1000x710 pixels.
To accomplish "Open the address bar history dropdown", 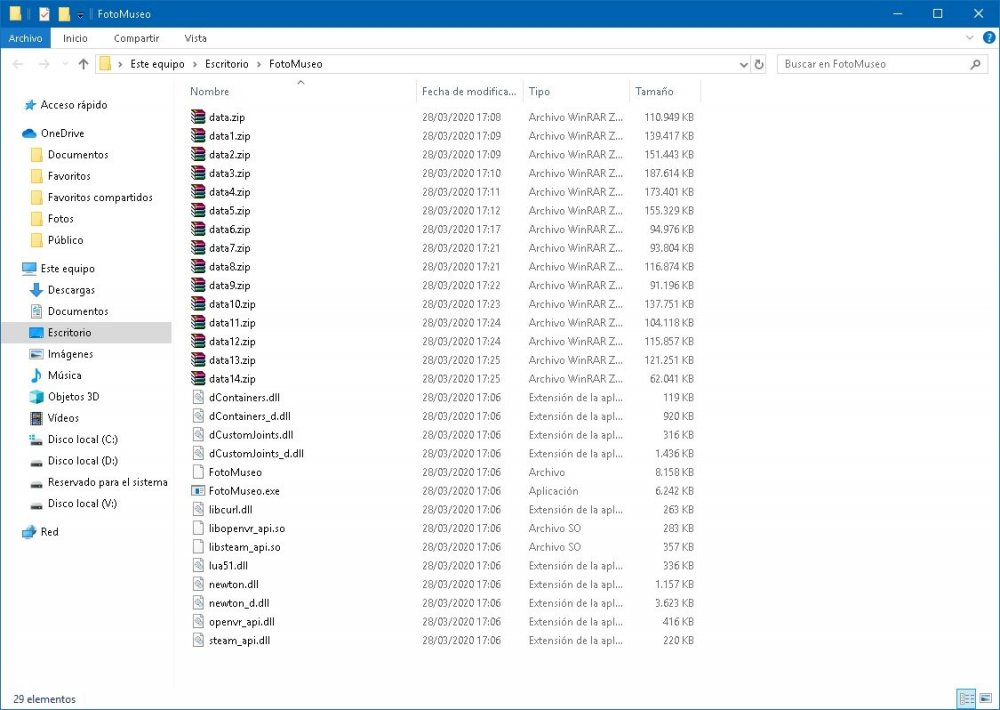I will (x=743, y=64).
